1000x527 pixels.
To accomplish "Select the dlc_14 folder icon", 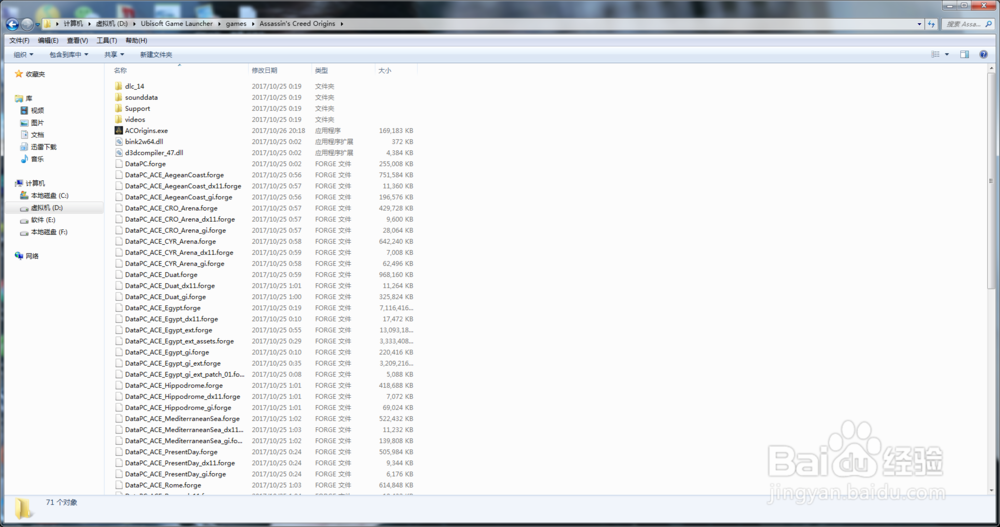I will (x=119, y=86).
